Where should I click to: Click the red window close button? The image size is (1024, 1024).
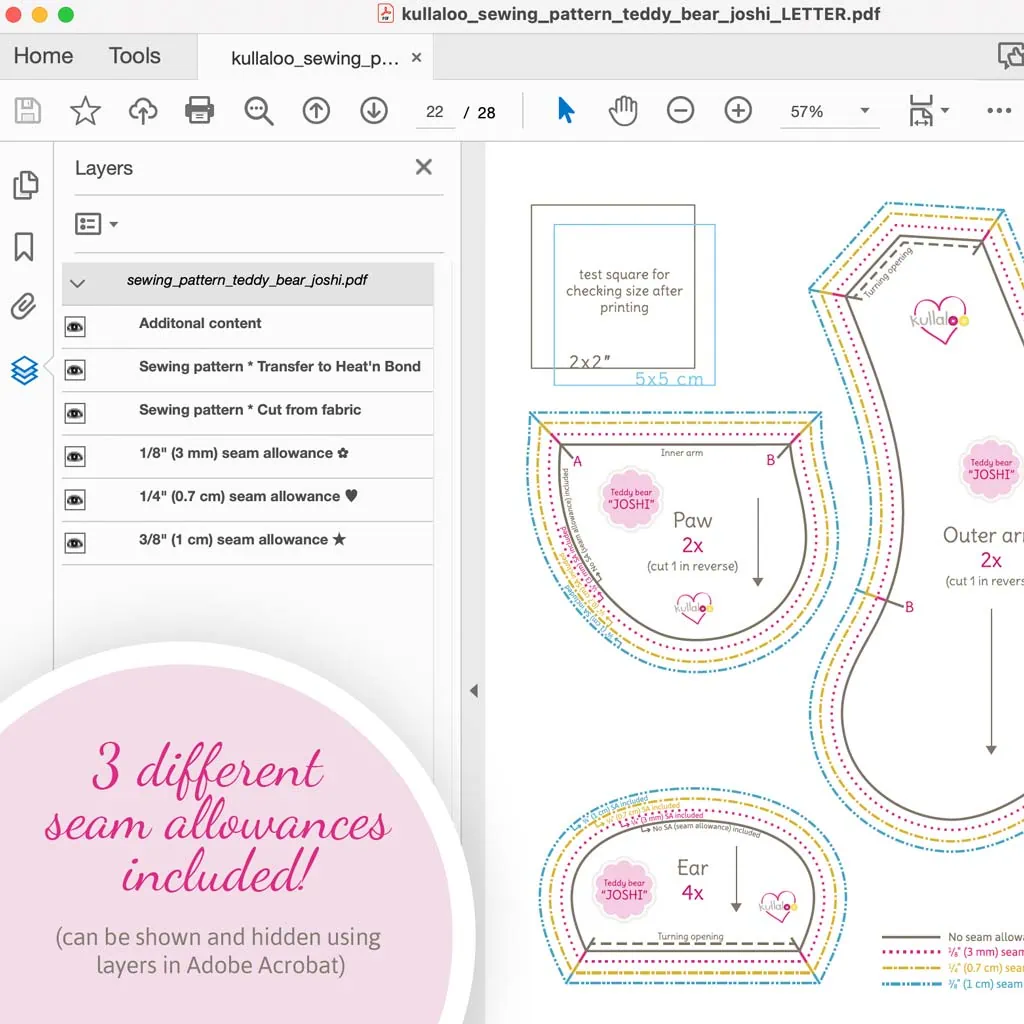point(13,14)
